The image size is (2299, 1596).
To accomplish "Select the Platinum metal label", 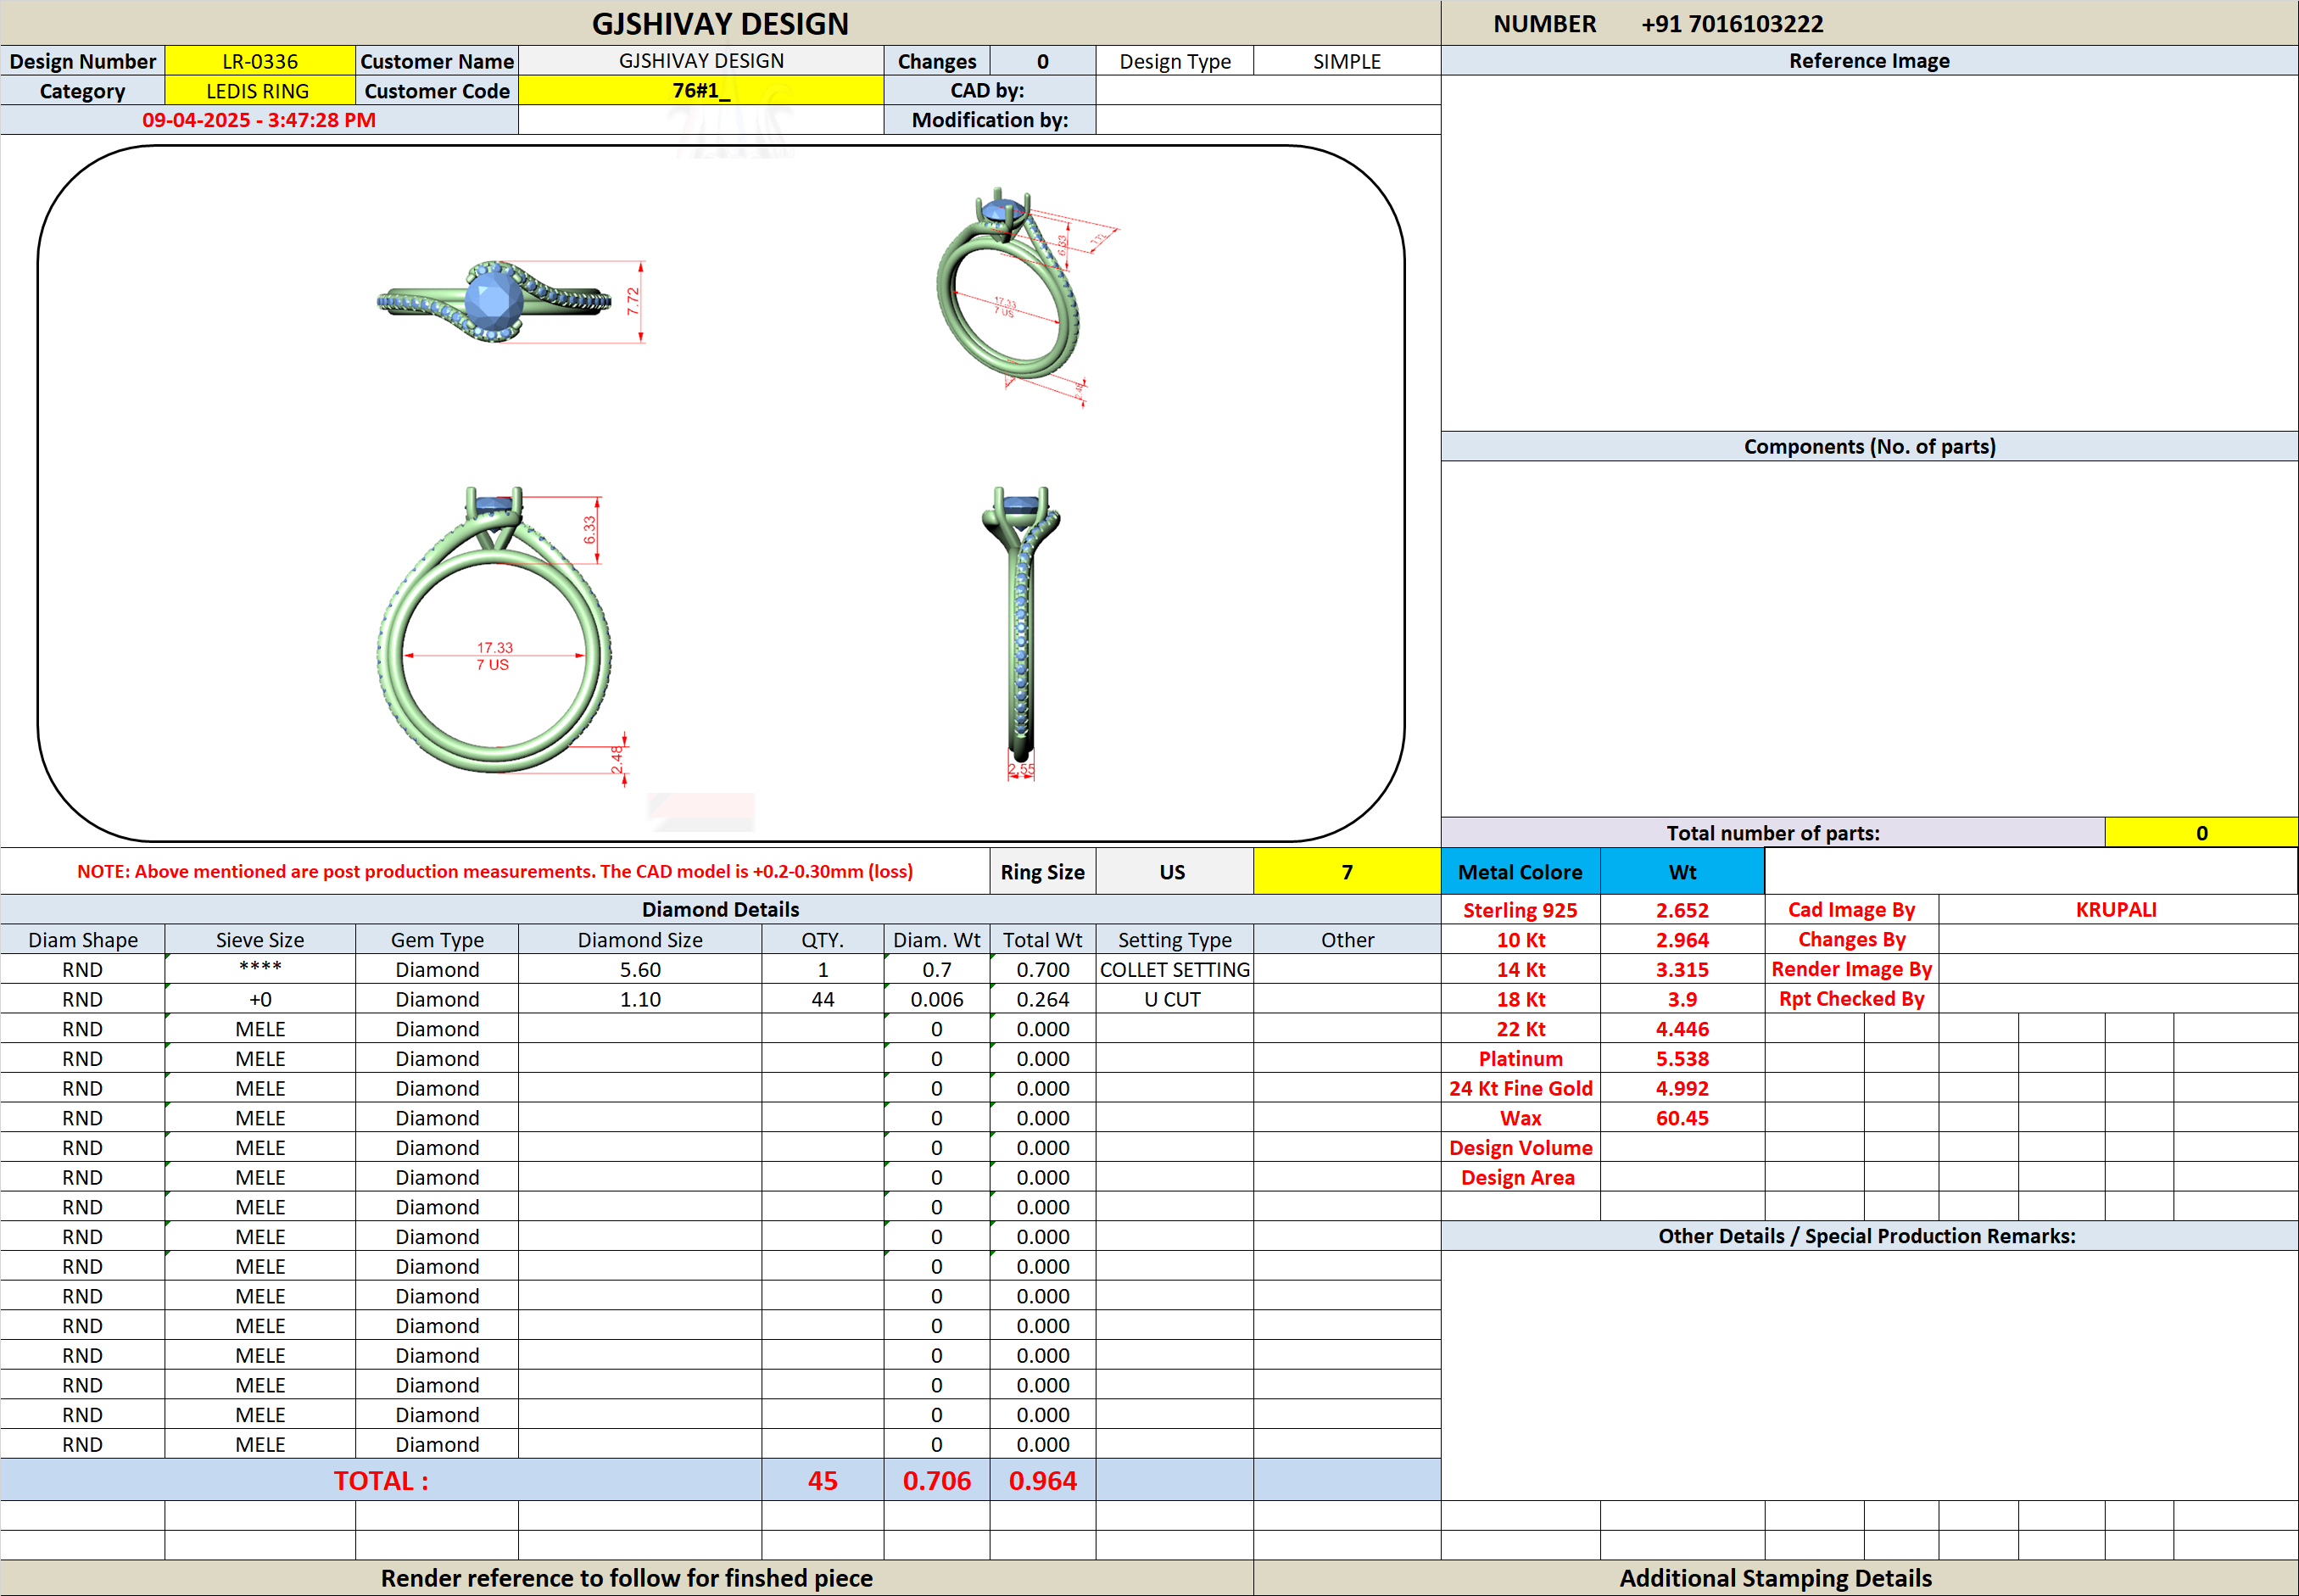I will [x=1520, y=1058].
